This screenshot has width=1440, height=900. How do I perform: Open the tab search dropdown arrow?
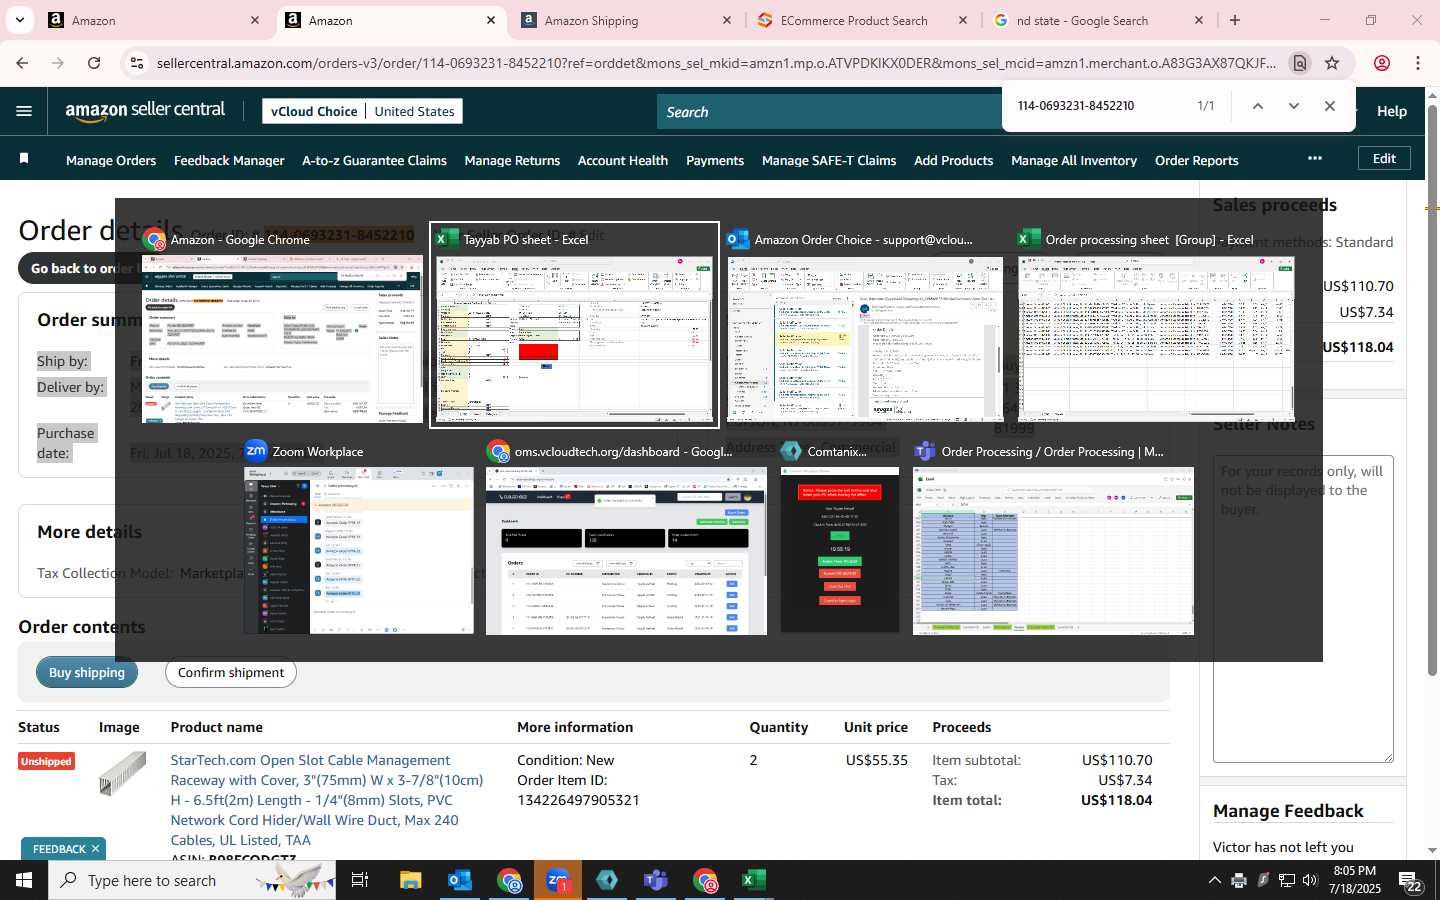tap(19, 20)
